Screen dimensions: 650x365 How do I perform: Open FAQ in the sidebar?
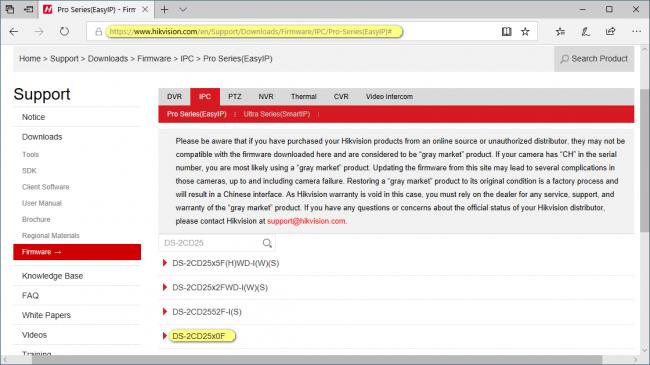(x=30, y=295)
